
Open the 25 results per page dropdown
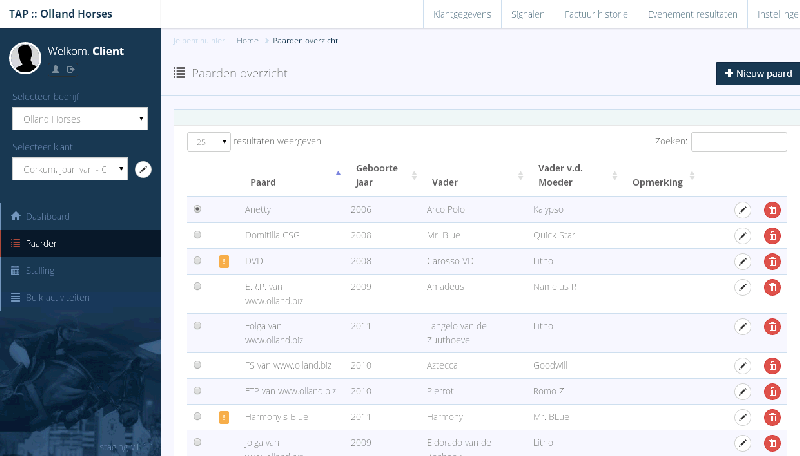pyautogui.click(x=209, y=141)
